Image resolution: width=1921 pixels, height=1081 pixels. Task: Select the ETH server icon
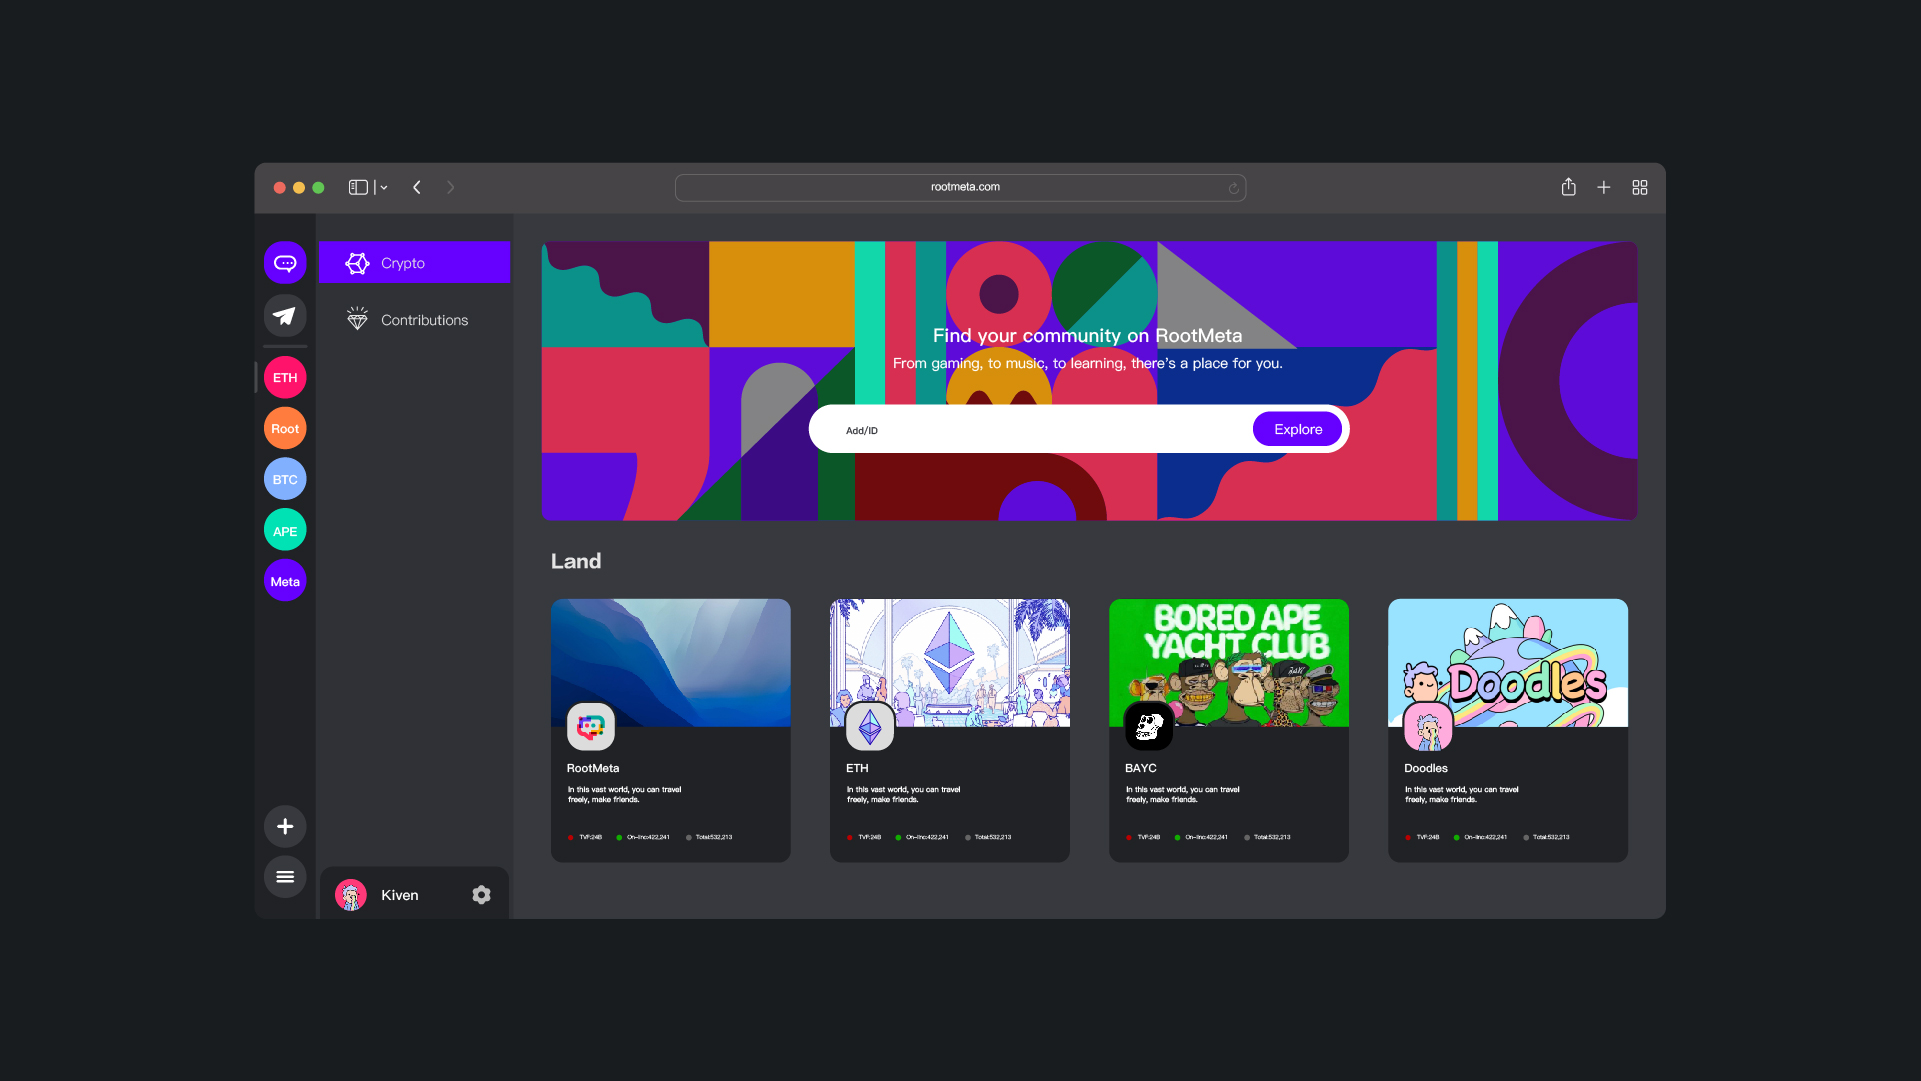tap(285, 378)
